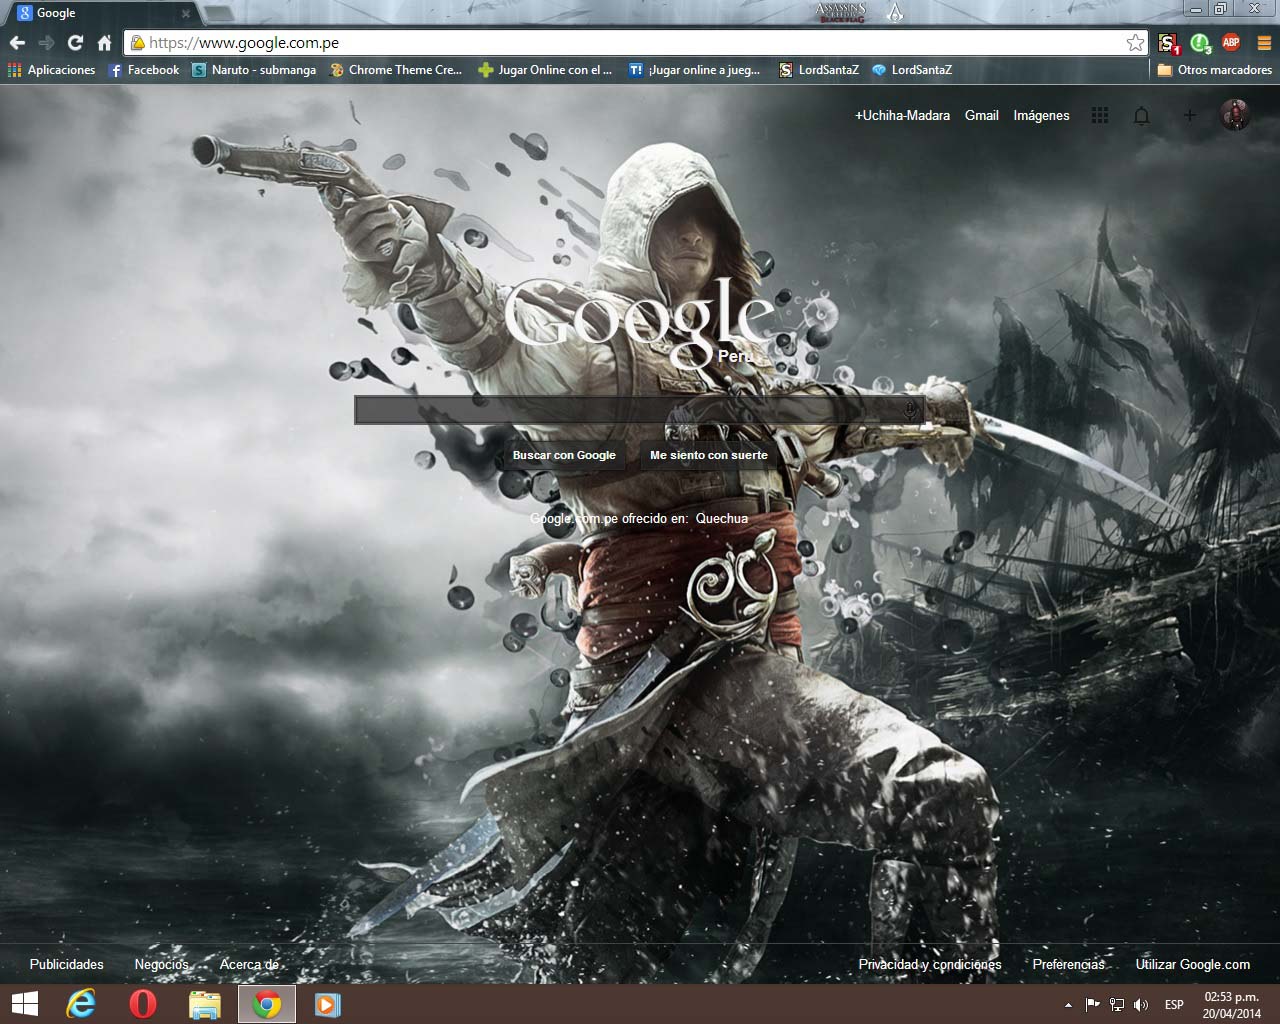Mute system volume via the speaker icon
The height and width of the screenshot is (1024, 1280).
1140,1005
